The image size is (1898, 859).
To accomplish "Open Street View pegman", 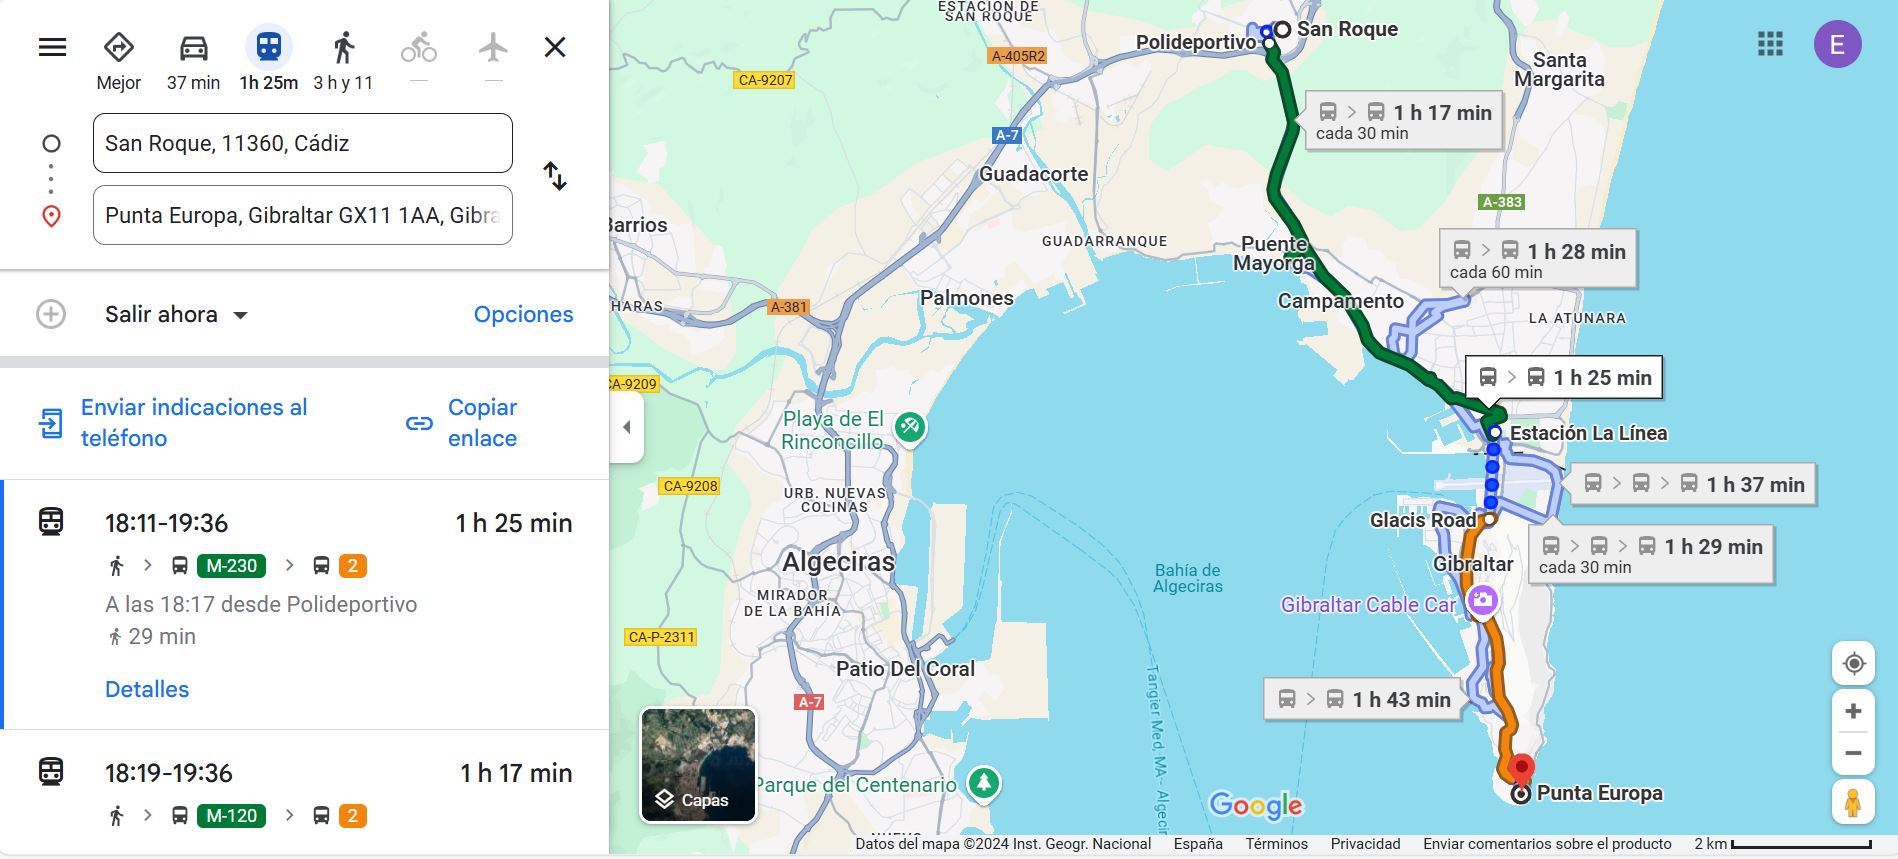I will click(1853, 803).
